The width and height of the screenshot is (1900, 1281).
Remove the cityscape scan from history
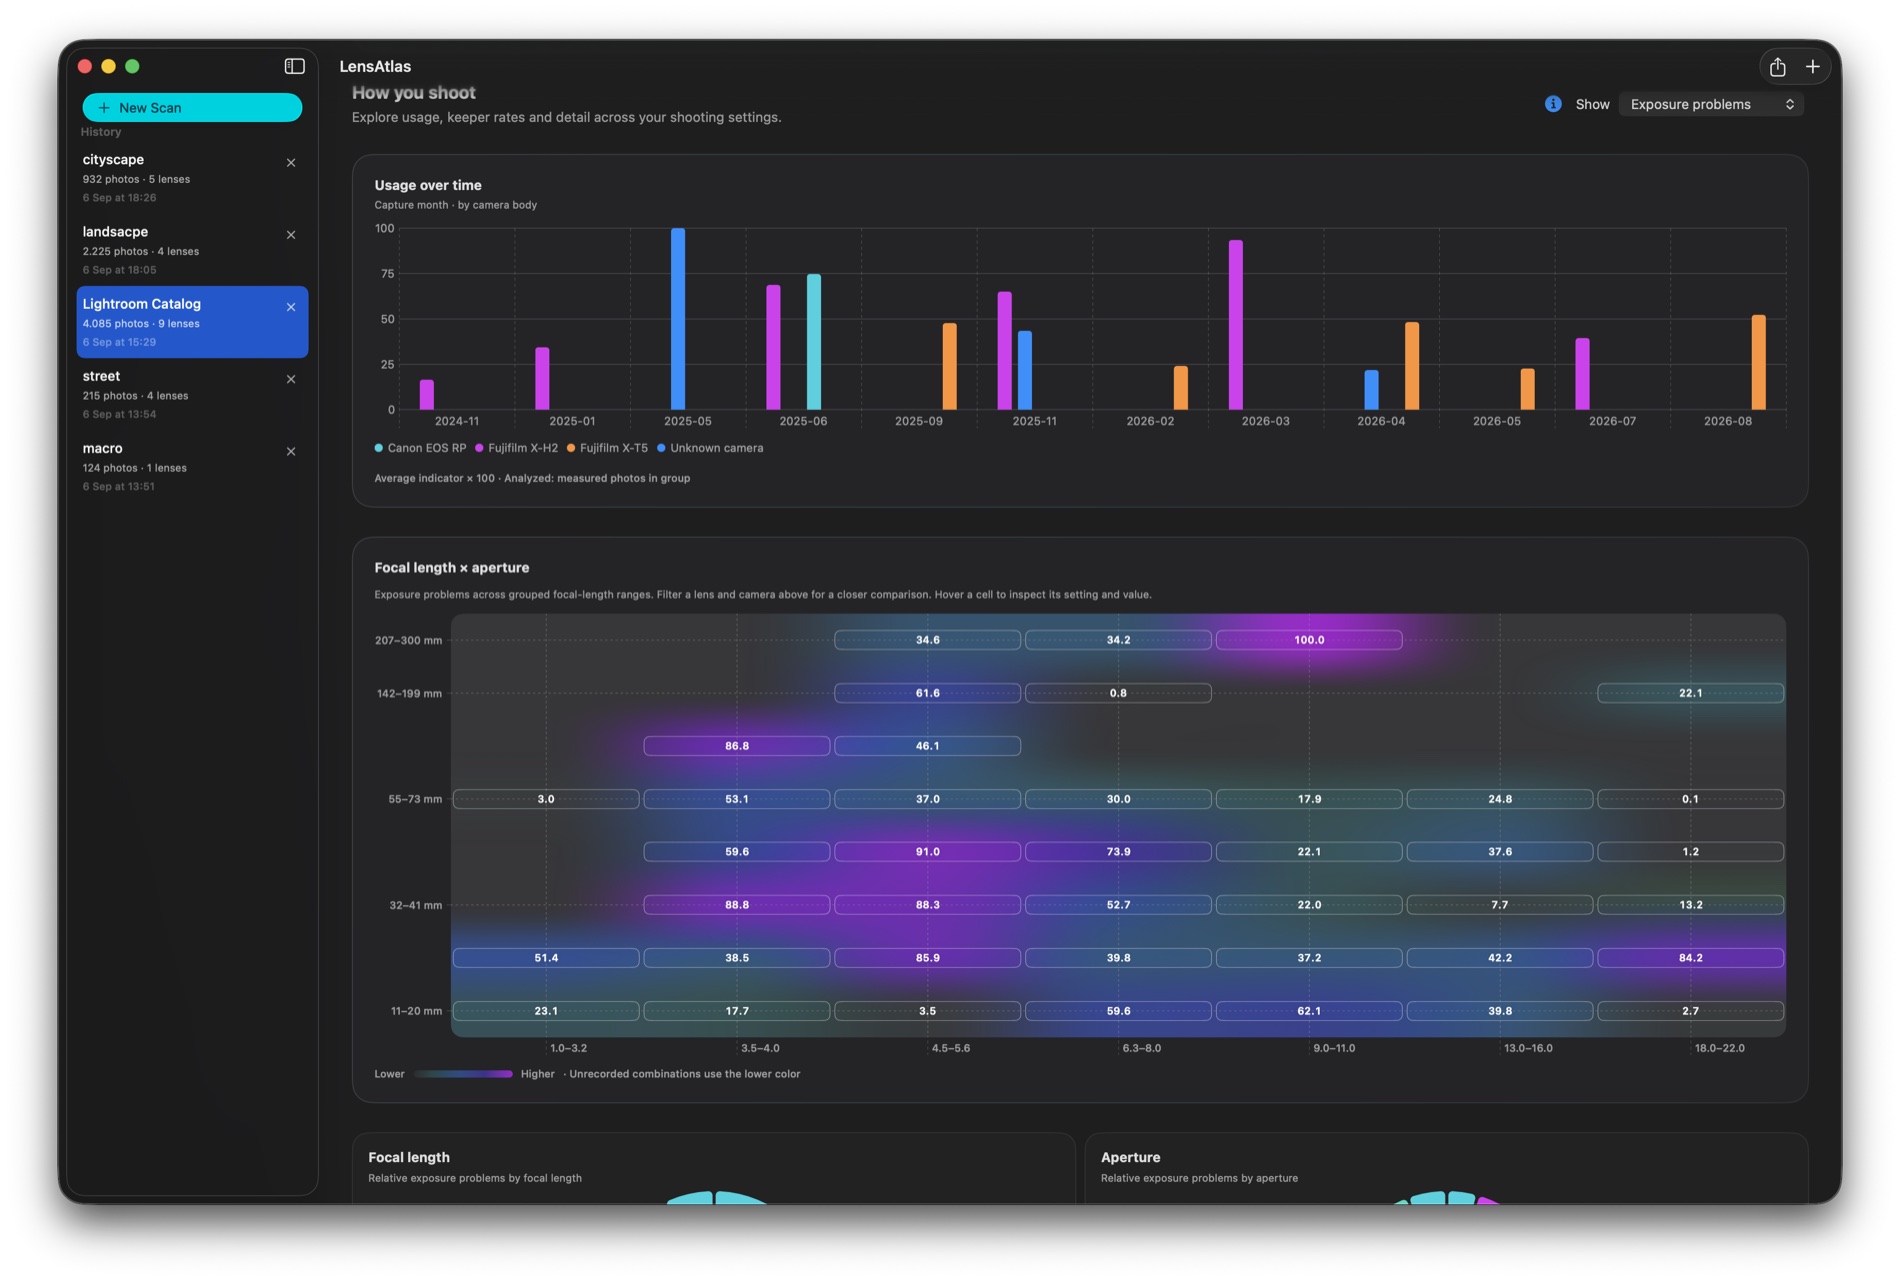point(291,163)
